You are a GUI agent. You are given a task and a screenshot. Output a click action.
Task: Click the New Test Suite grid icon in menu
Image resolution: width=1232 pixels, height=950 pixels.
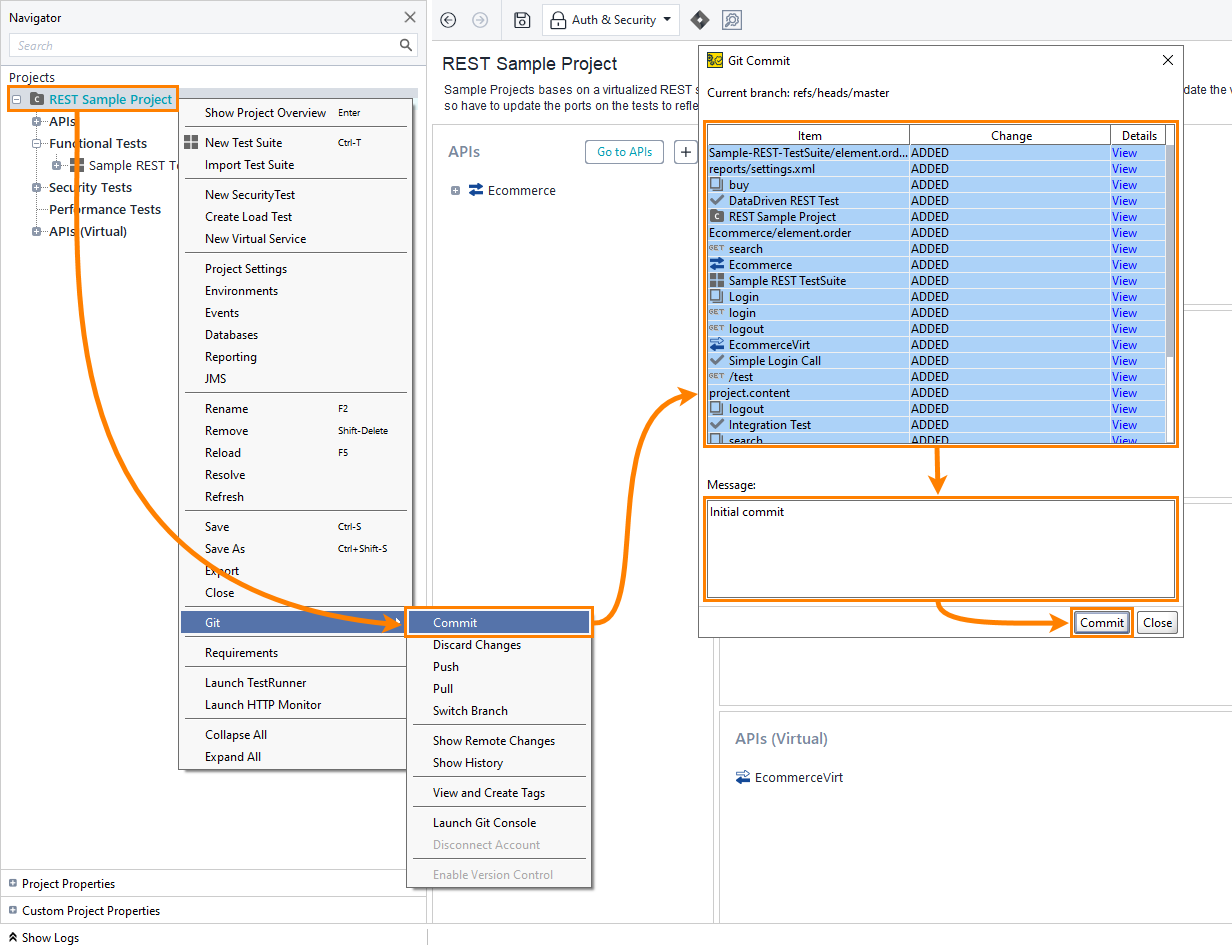pyautogui.click(x=191, y=142)
